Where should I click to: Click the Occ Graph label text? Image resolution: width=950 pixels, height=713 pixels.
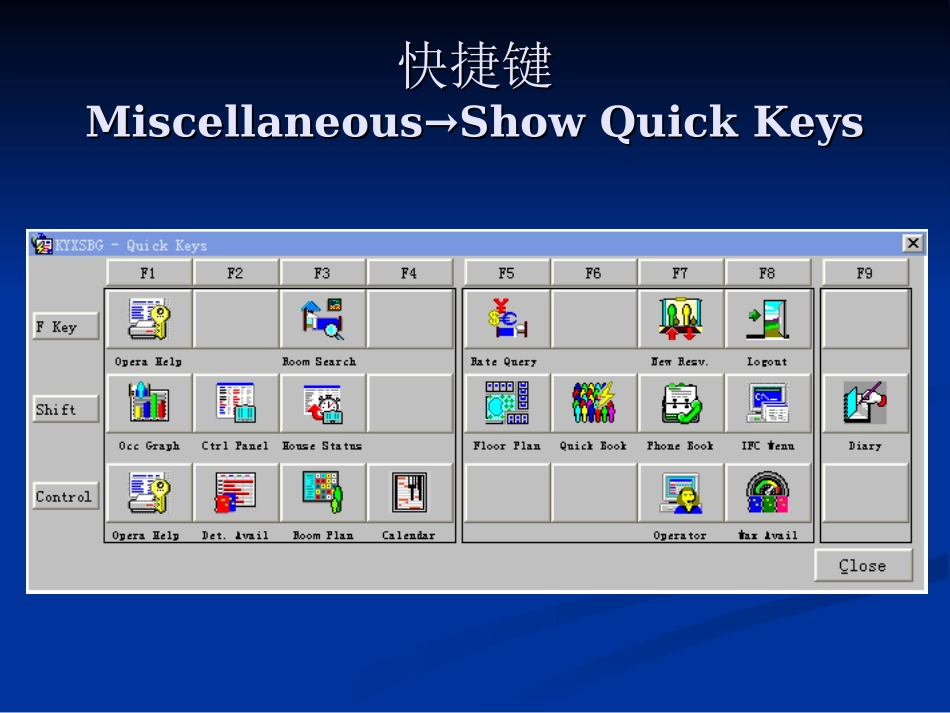(x=149, y=446)
